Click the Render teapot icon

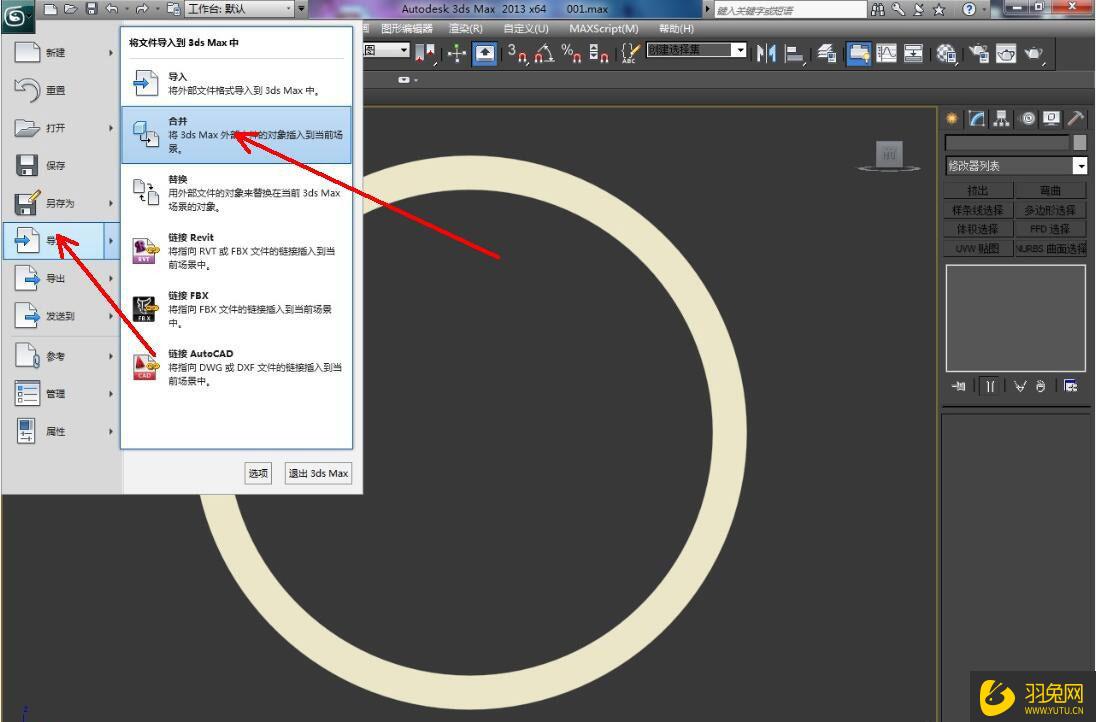tap(1033, 54)
